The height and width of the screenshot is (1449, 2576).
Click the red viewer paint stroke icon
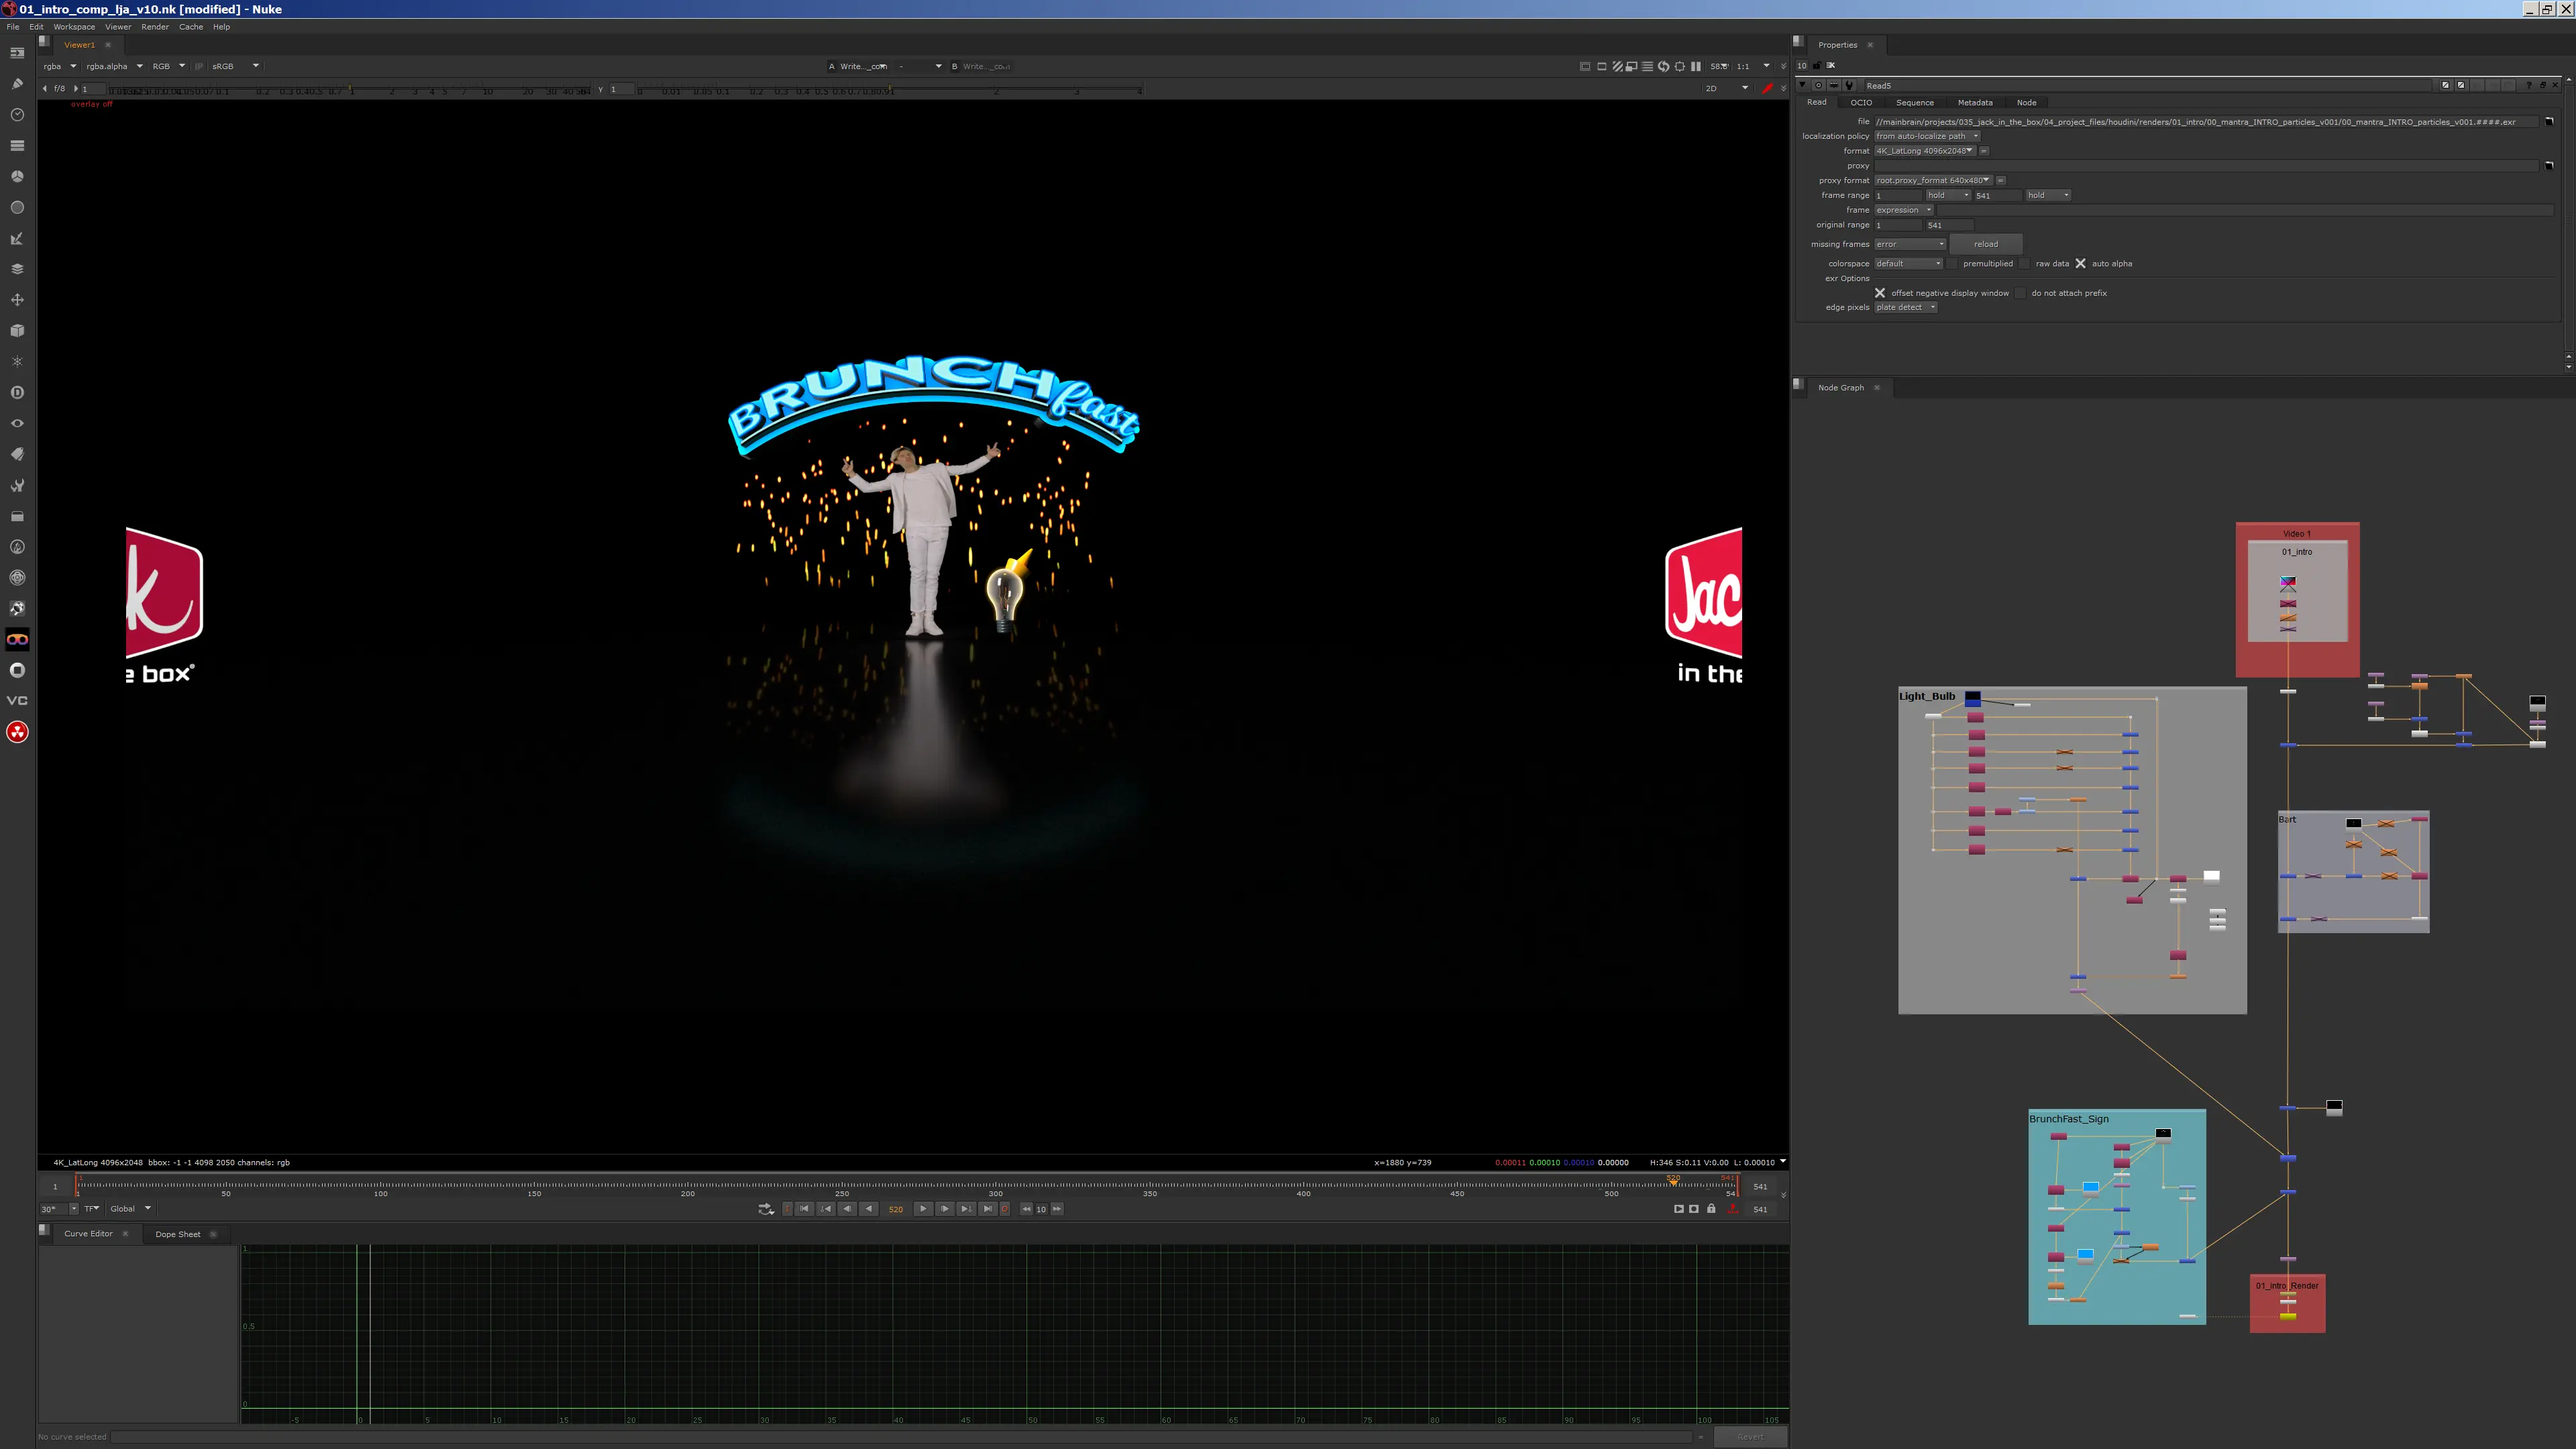(1767, 88)
